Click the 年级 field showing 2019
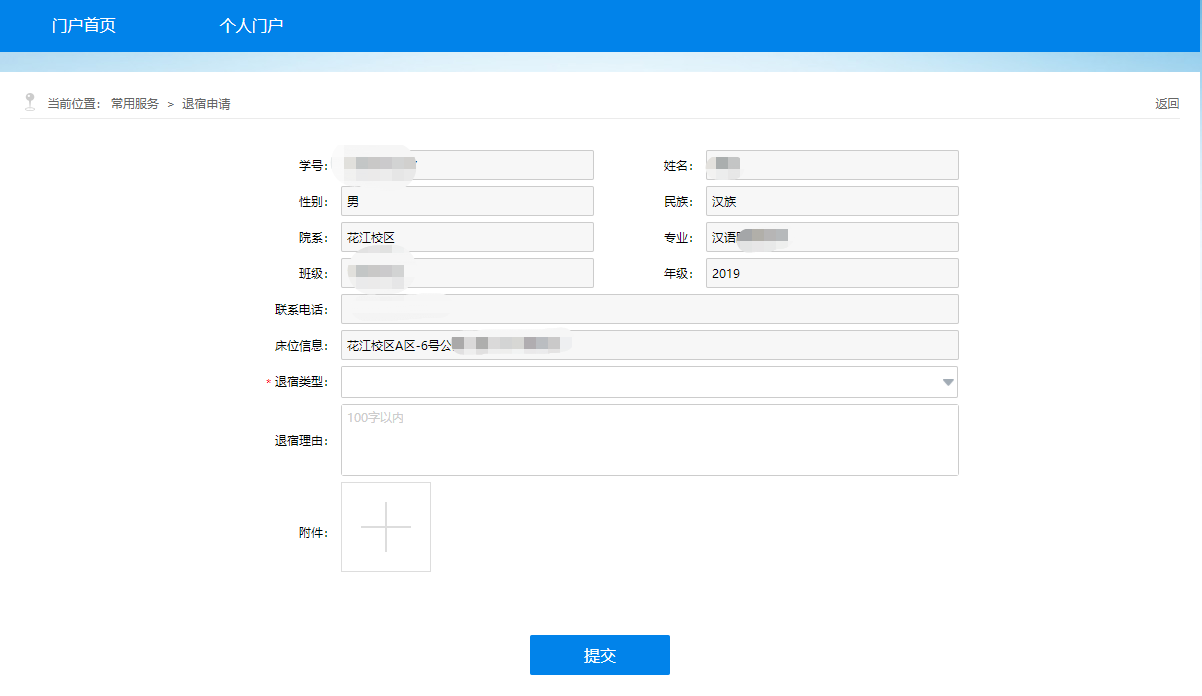1202x696 pixels. [832, 273]
